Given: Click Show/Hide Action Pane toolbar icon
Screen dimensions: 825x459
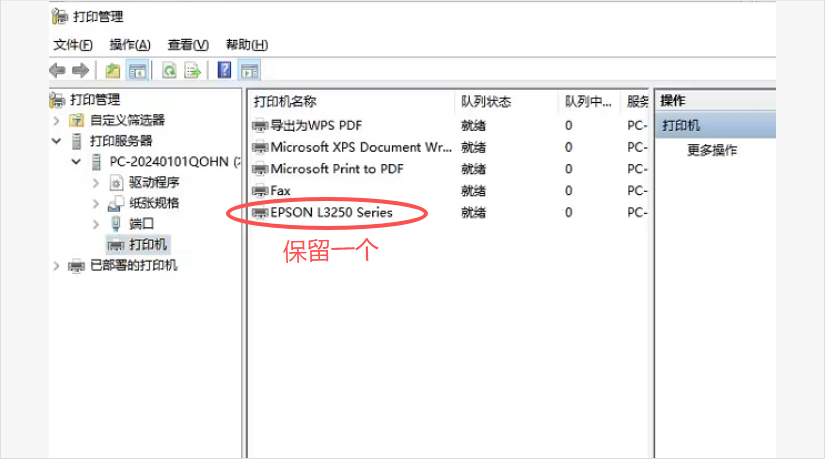Looking at the screenshot, I should [249, 70].
